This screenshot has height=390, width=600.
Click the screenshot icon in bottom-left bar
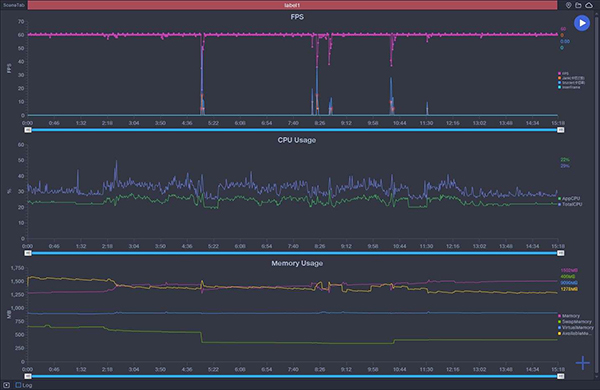7,385
